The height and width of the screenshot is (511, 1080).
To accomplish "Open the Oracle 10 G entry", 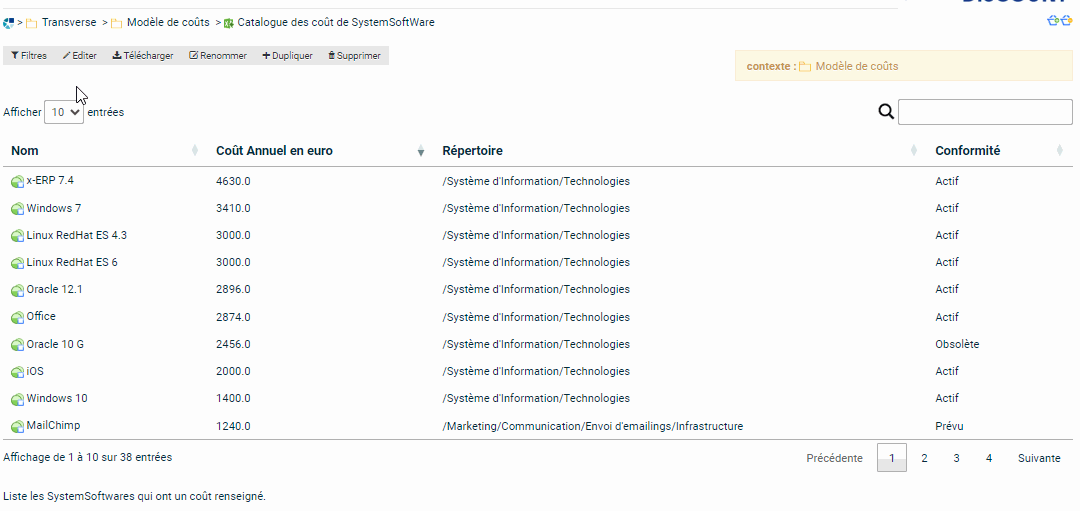I will point(55,344).
